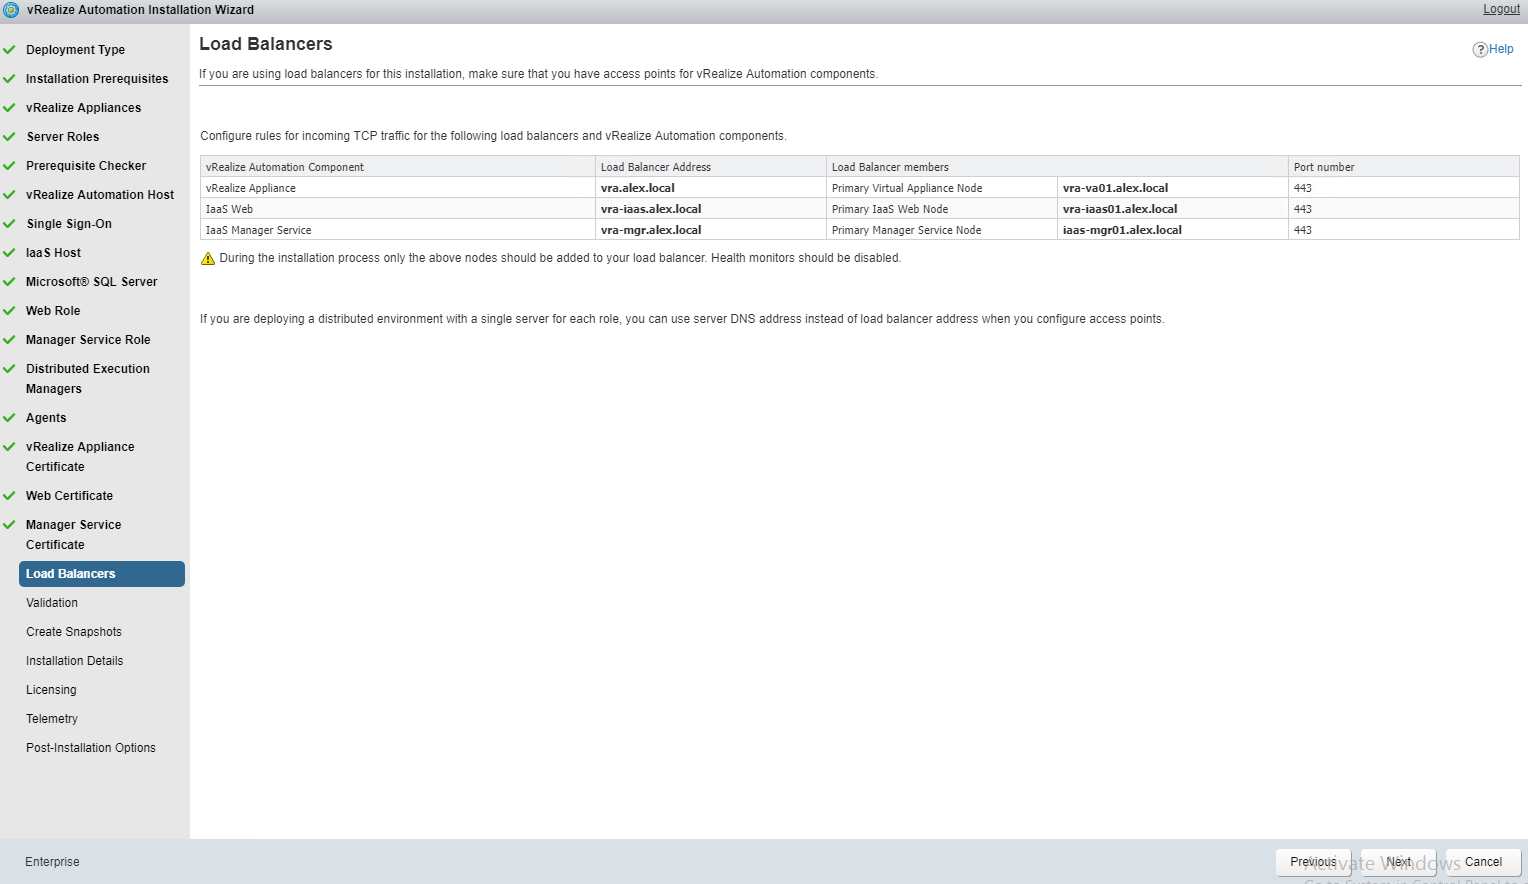The width and height of the screenshot is (1528, 884).
Task: Go to the Single Sign-On step
Action: (69, 224)
